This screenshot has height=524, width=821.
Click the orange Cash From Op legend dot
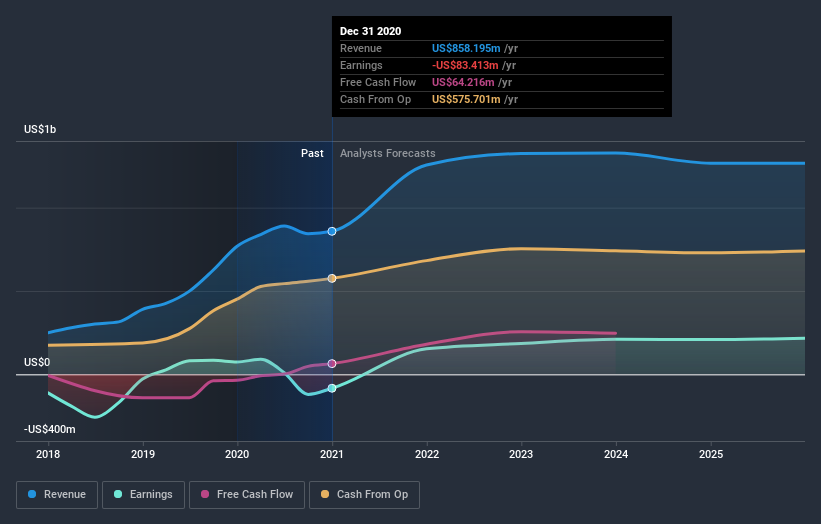[325, 494]
